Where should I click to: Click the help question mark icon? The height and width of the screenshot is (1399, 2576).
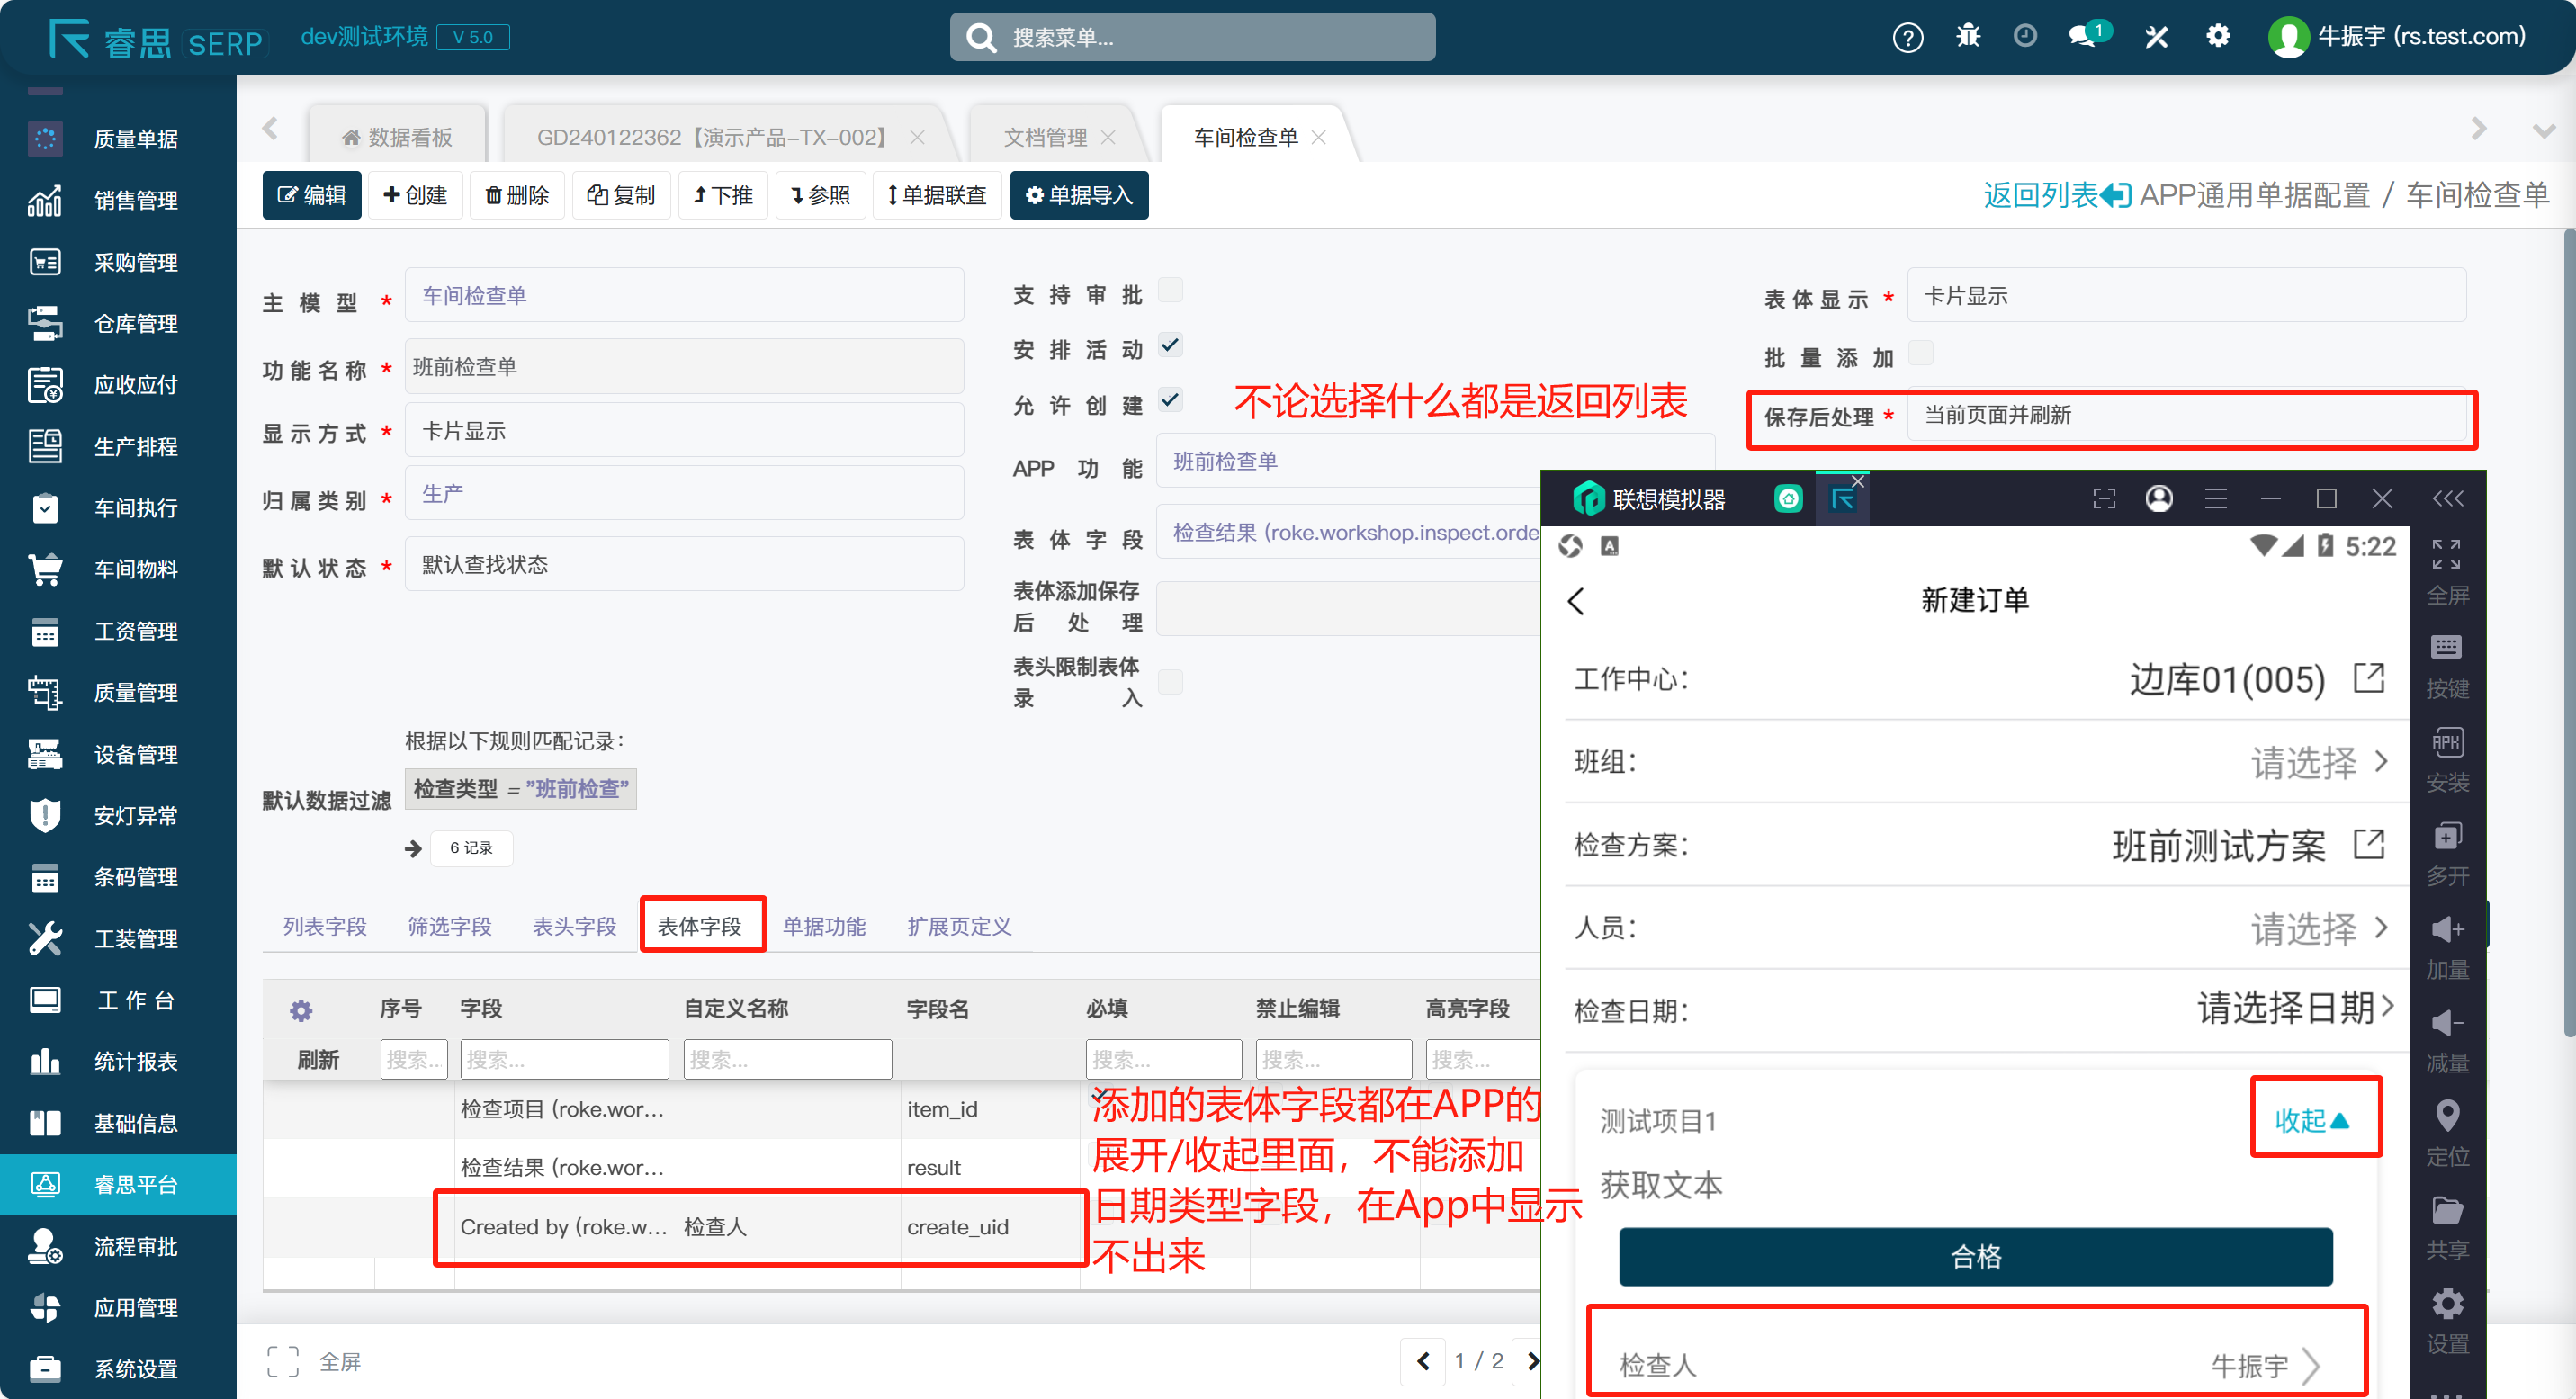(x=1907, y=38)
